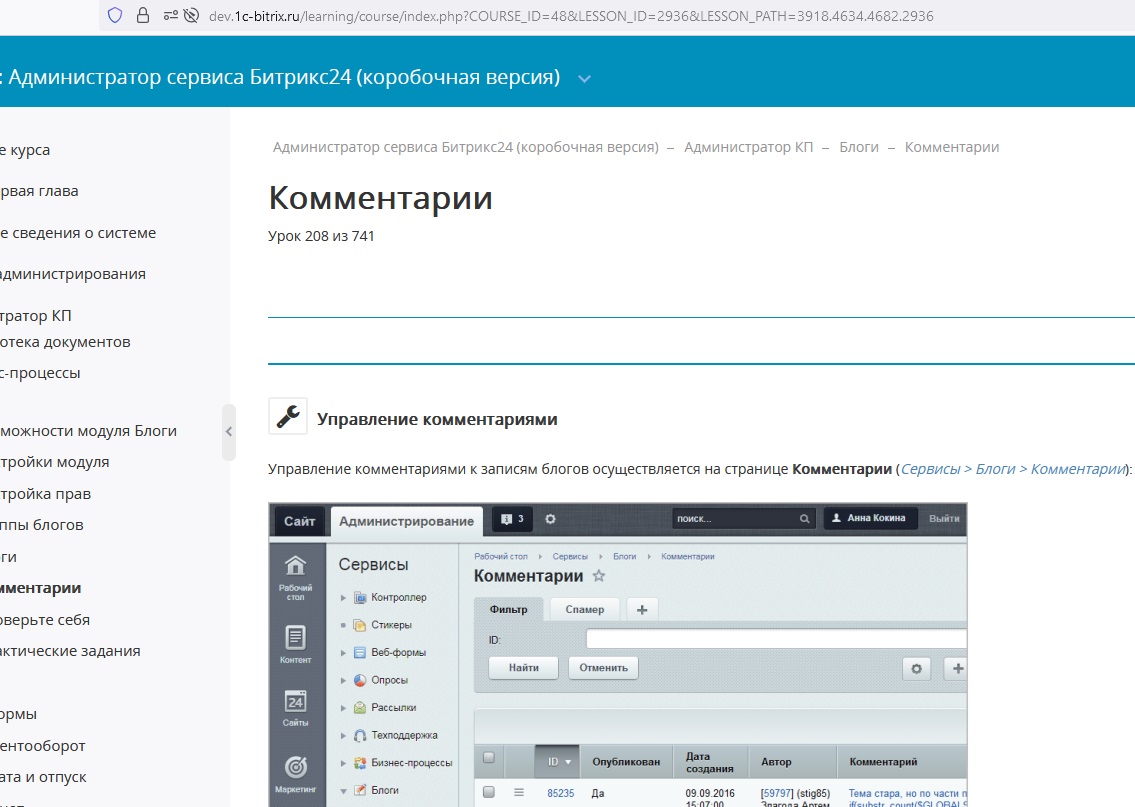
Task: Open the Администратор КП breadcrumb link
Action: coord(748,147)
